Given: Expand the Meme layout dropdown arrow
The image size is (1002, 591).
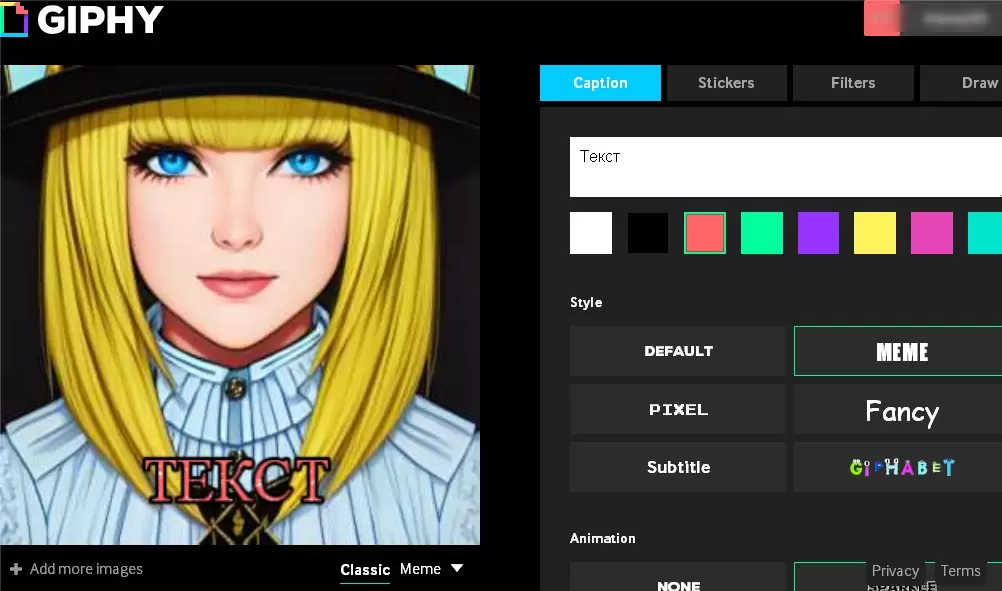Looking at the screenshot, I should [457, 568].
